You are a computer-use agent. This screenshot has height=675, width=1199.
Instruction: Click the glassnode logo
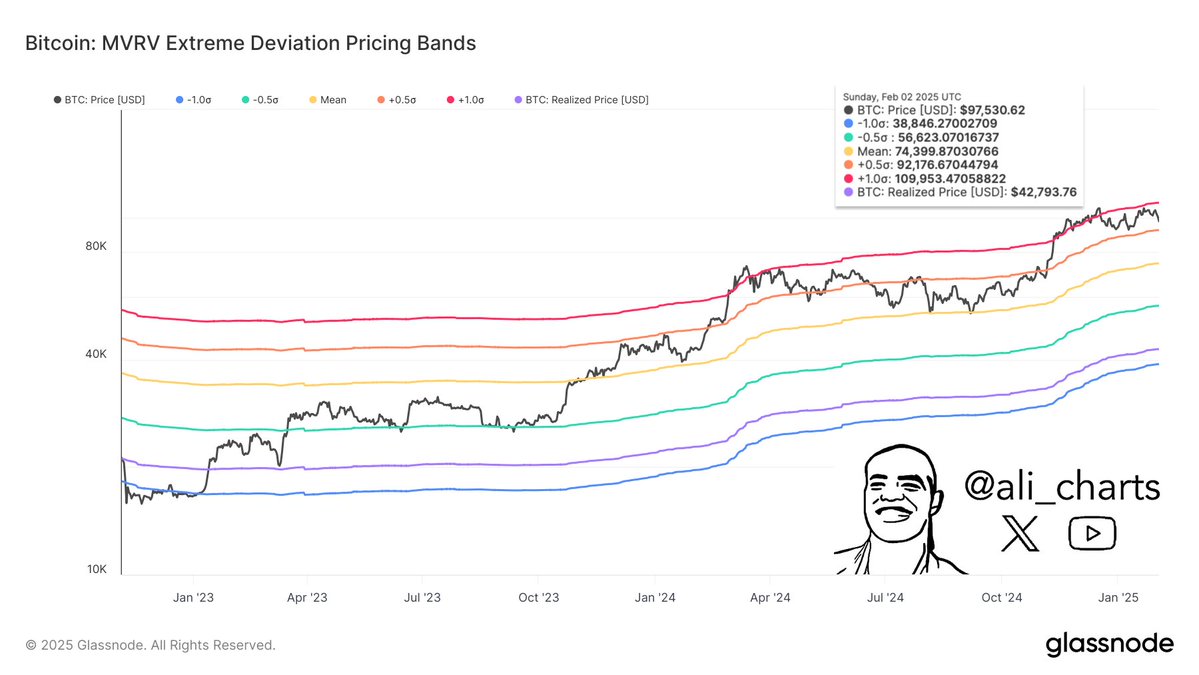1109,645
